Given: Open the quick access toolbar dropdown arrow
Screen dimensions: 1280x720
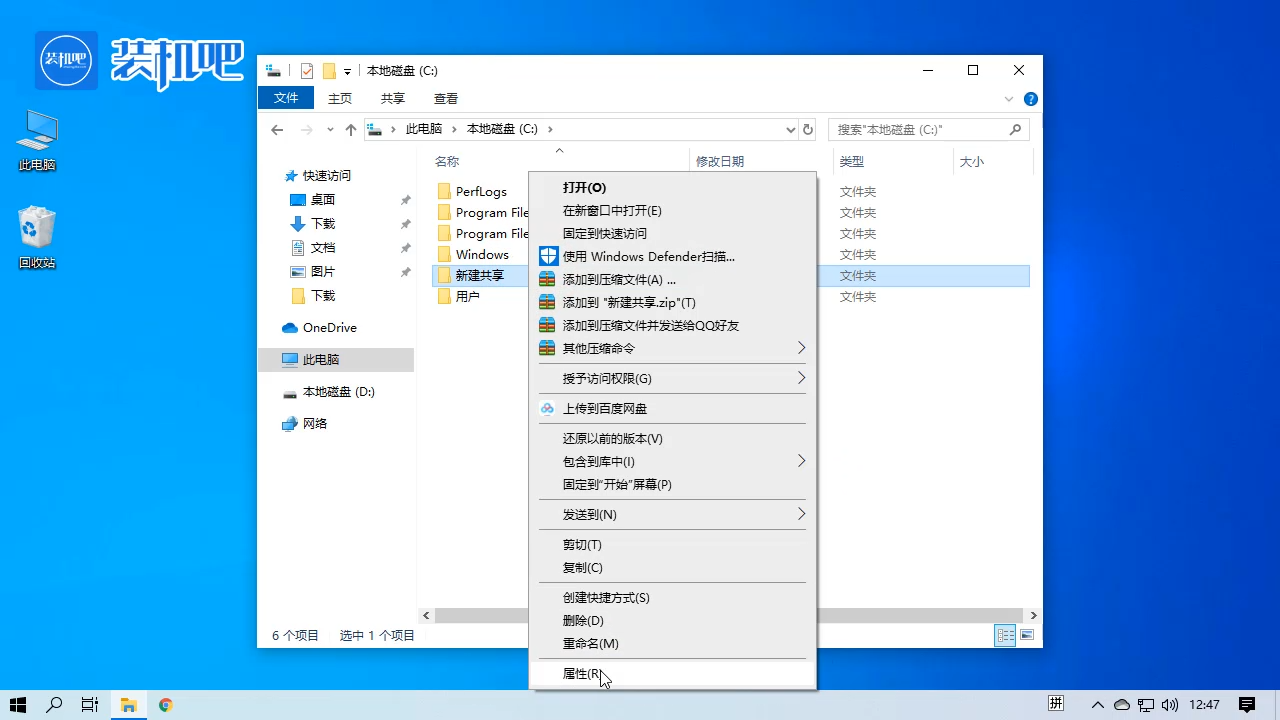Looking at the screenshot, I should point(346,71).
